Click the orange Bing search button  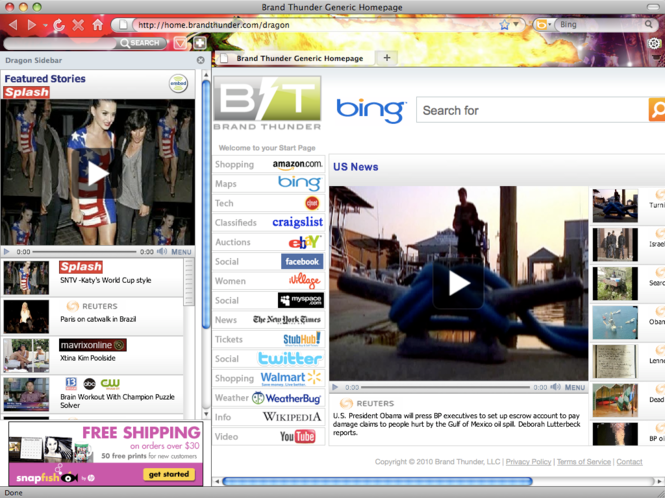point(657,109)
